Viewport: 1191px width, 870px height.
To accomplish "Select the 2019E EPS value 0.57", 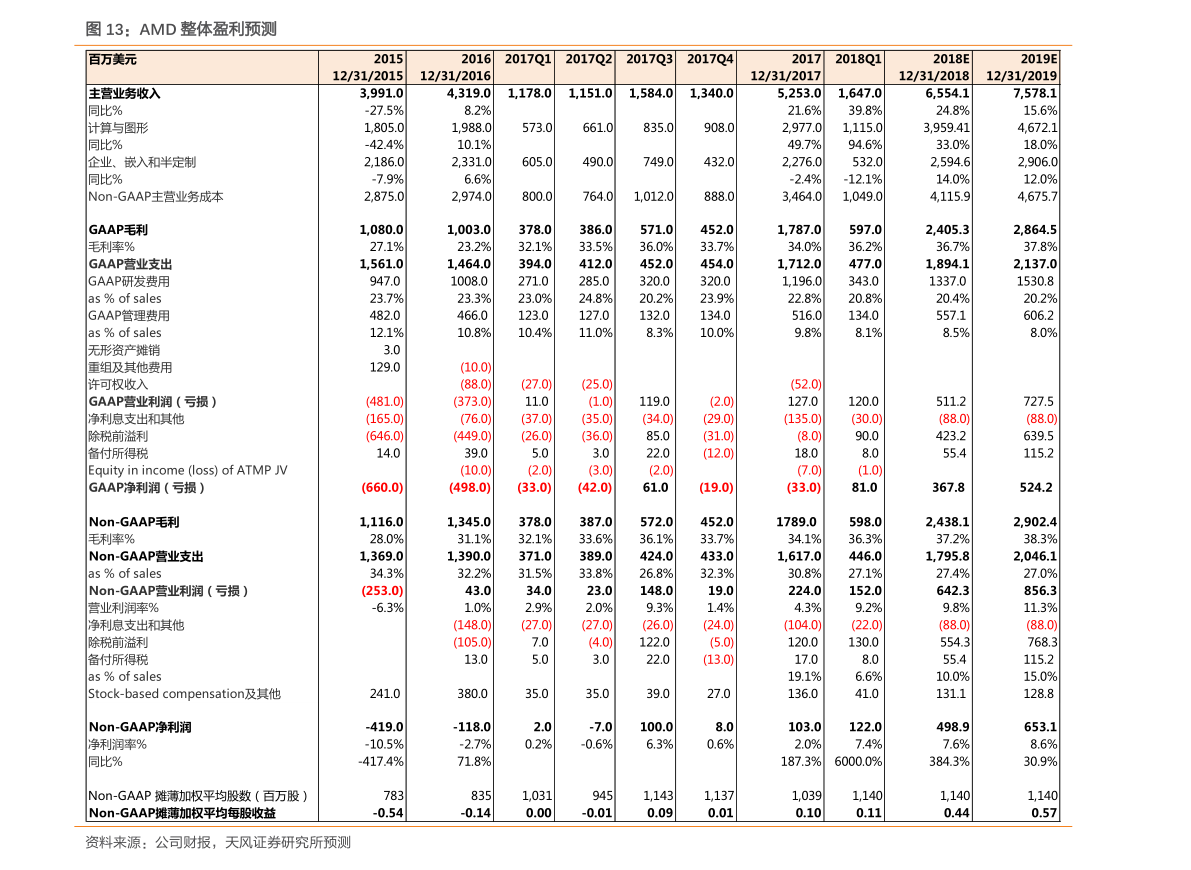I will [x=1044, y=813].
